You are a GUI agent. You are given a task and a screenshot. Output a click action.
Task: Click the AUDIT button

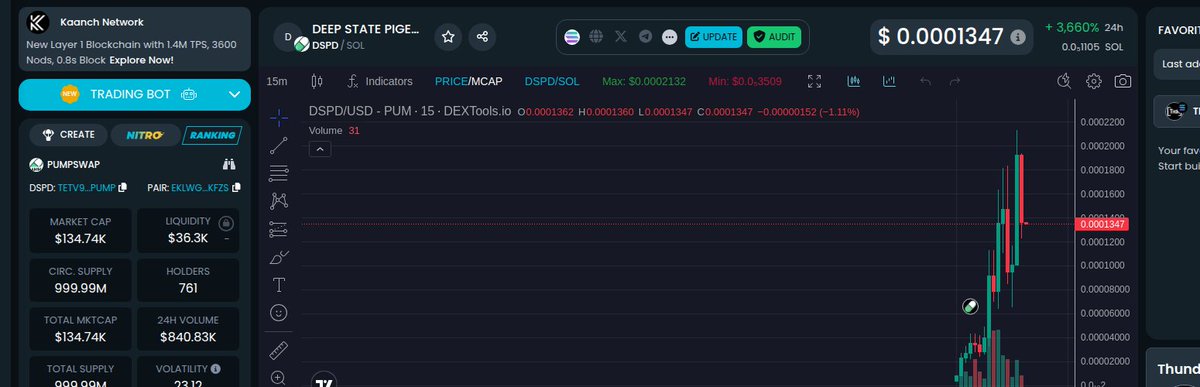(773, 37)
